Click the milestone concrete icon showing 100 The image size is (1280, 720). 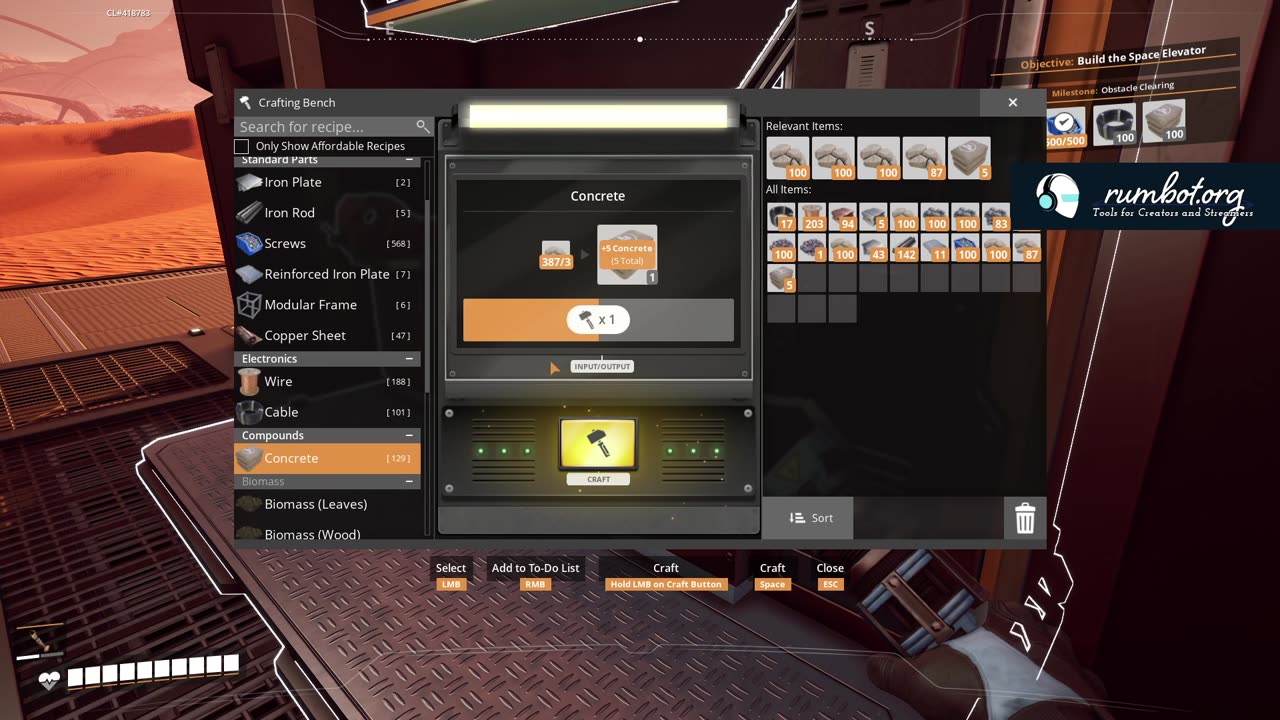[x=1163, y=121]
